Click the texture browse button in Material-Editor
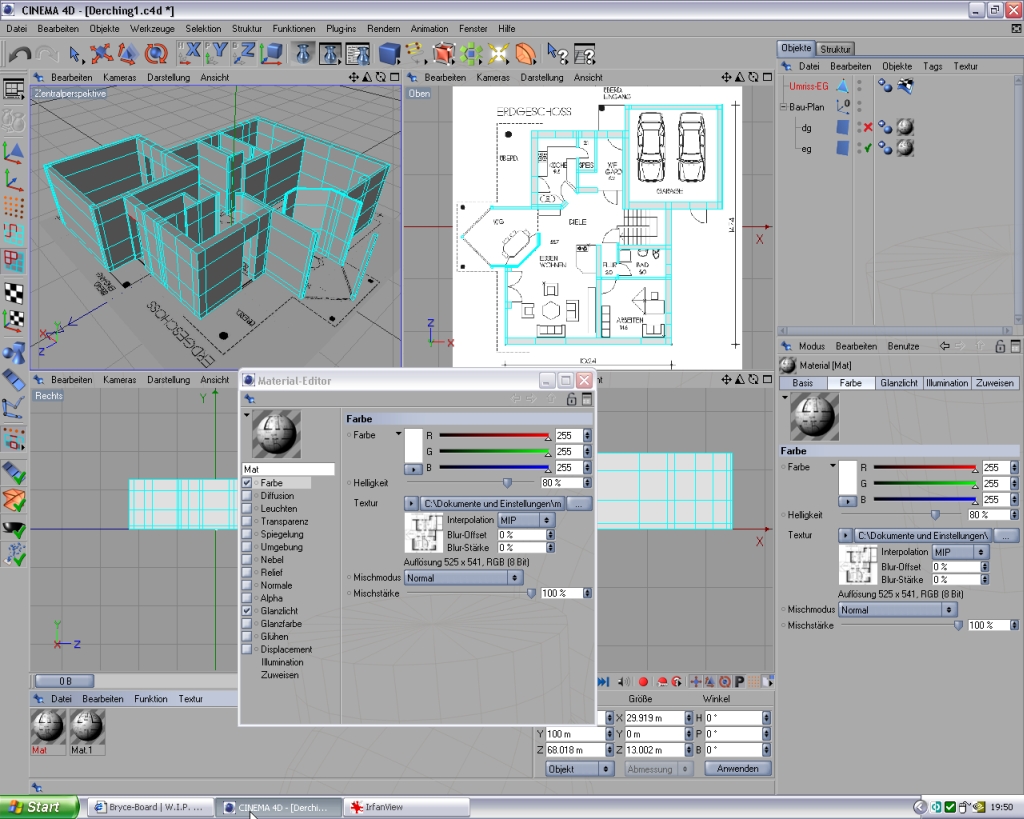 pos(579,504)
